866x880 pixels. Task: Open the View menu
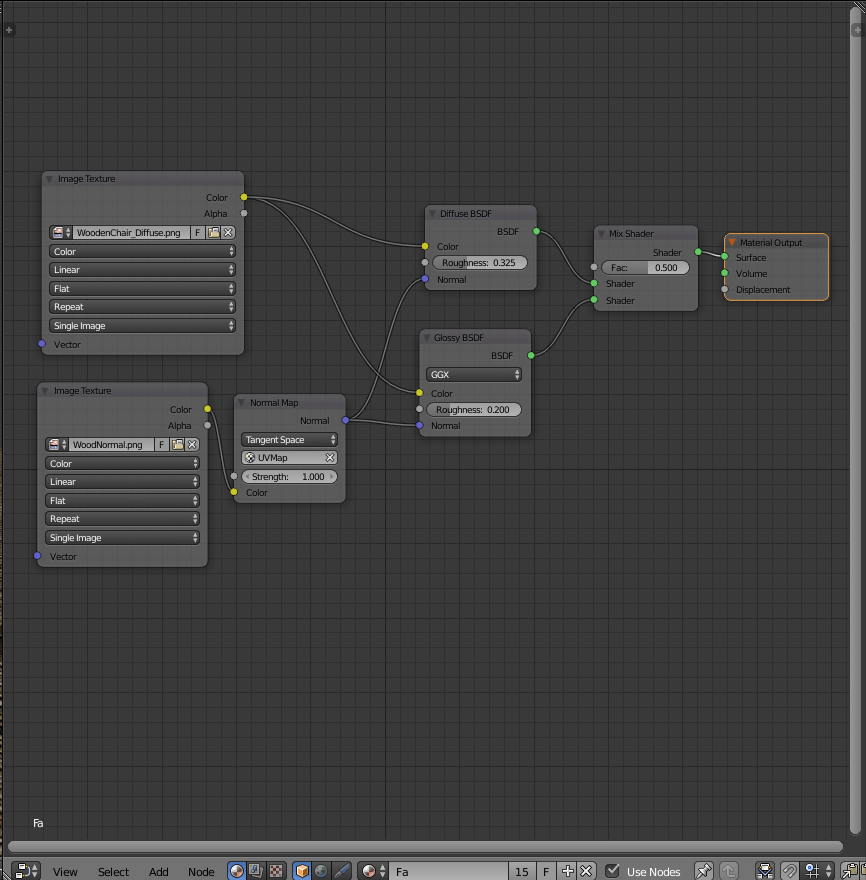pos(65,872)
